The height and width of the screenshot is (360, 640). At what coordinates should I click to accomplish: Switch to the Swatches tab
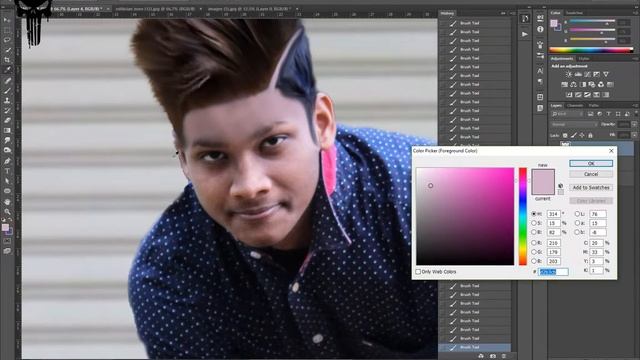[575, 13]
